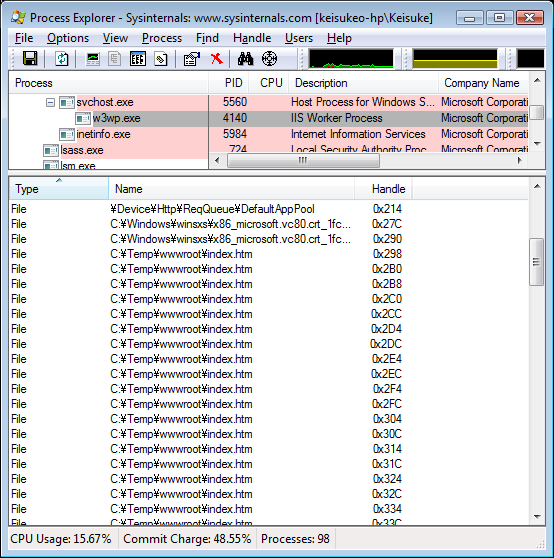Click Commit Charge 48.55% in status bar
Image resolution: width=554 pixels, height=558 pixels.
tap(187, 539)
